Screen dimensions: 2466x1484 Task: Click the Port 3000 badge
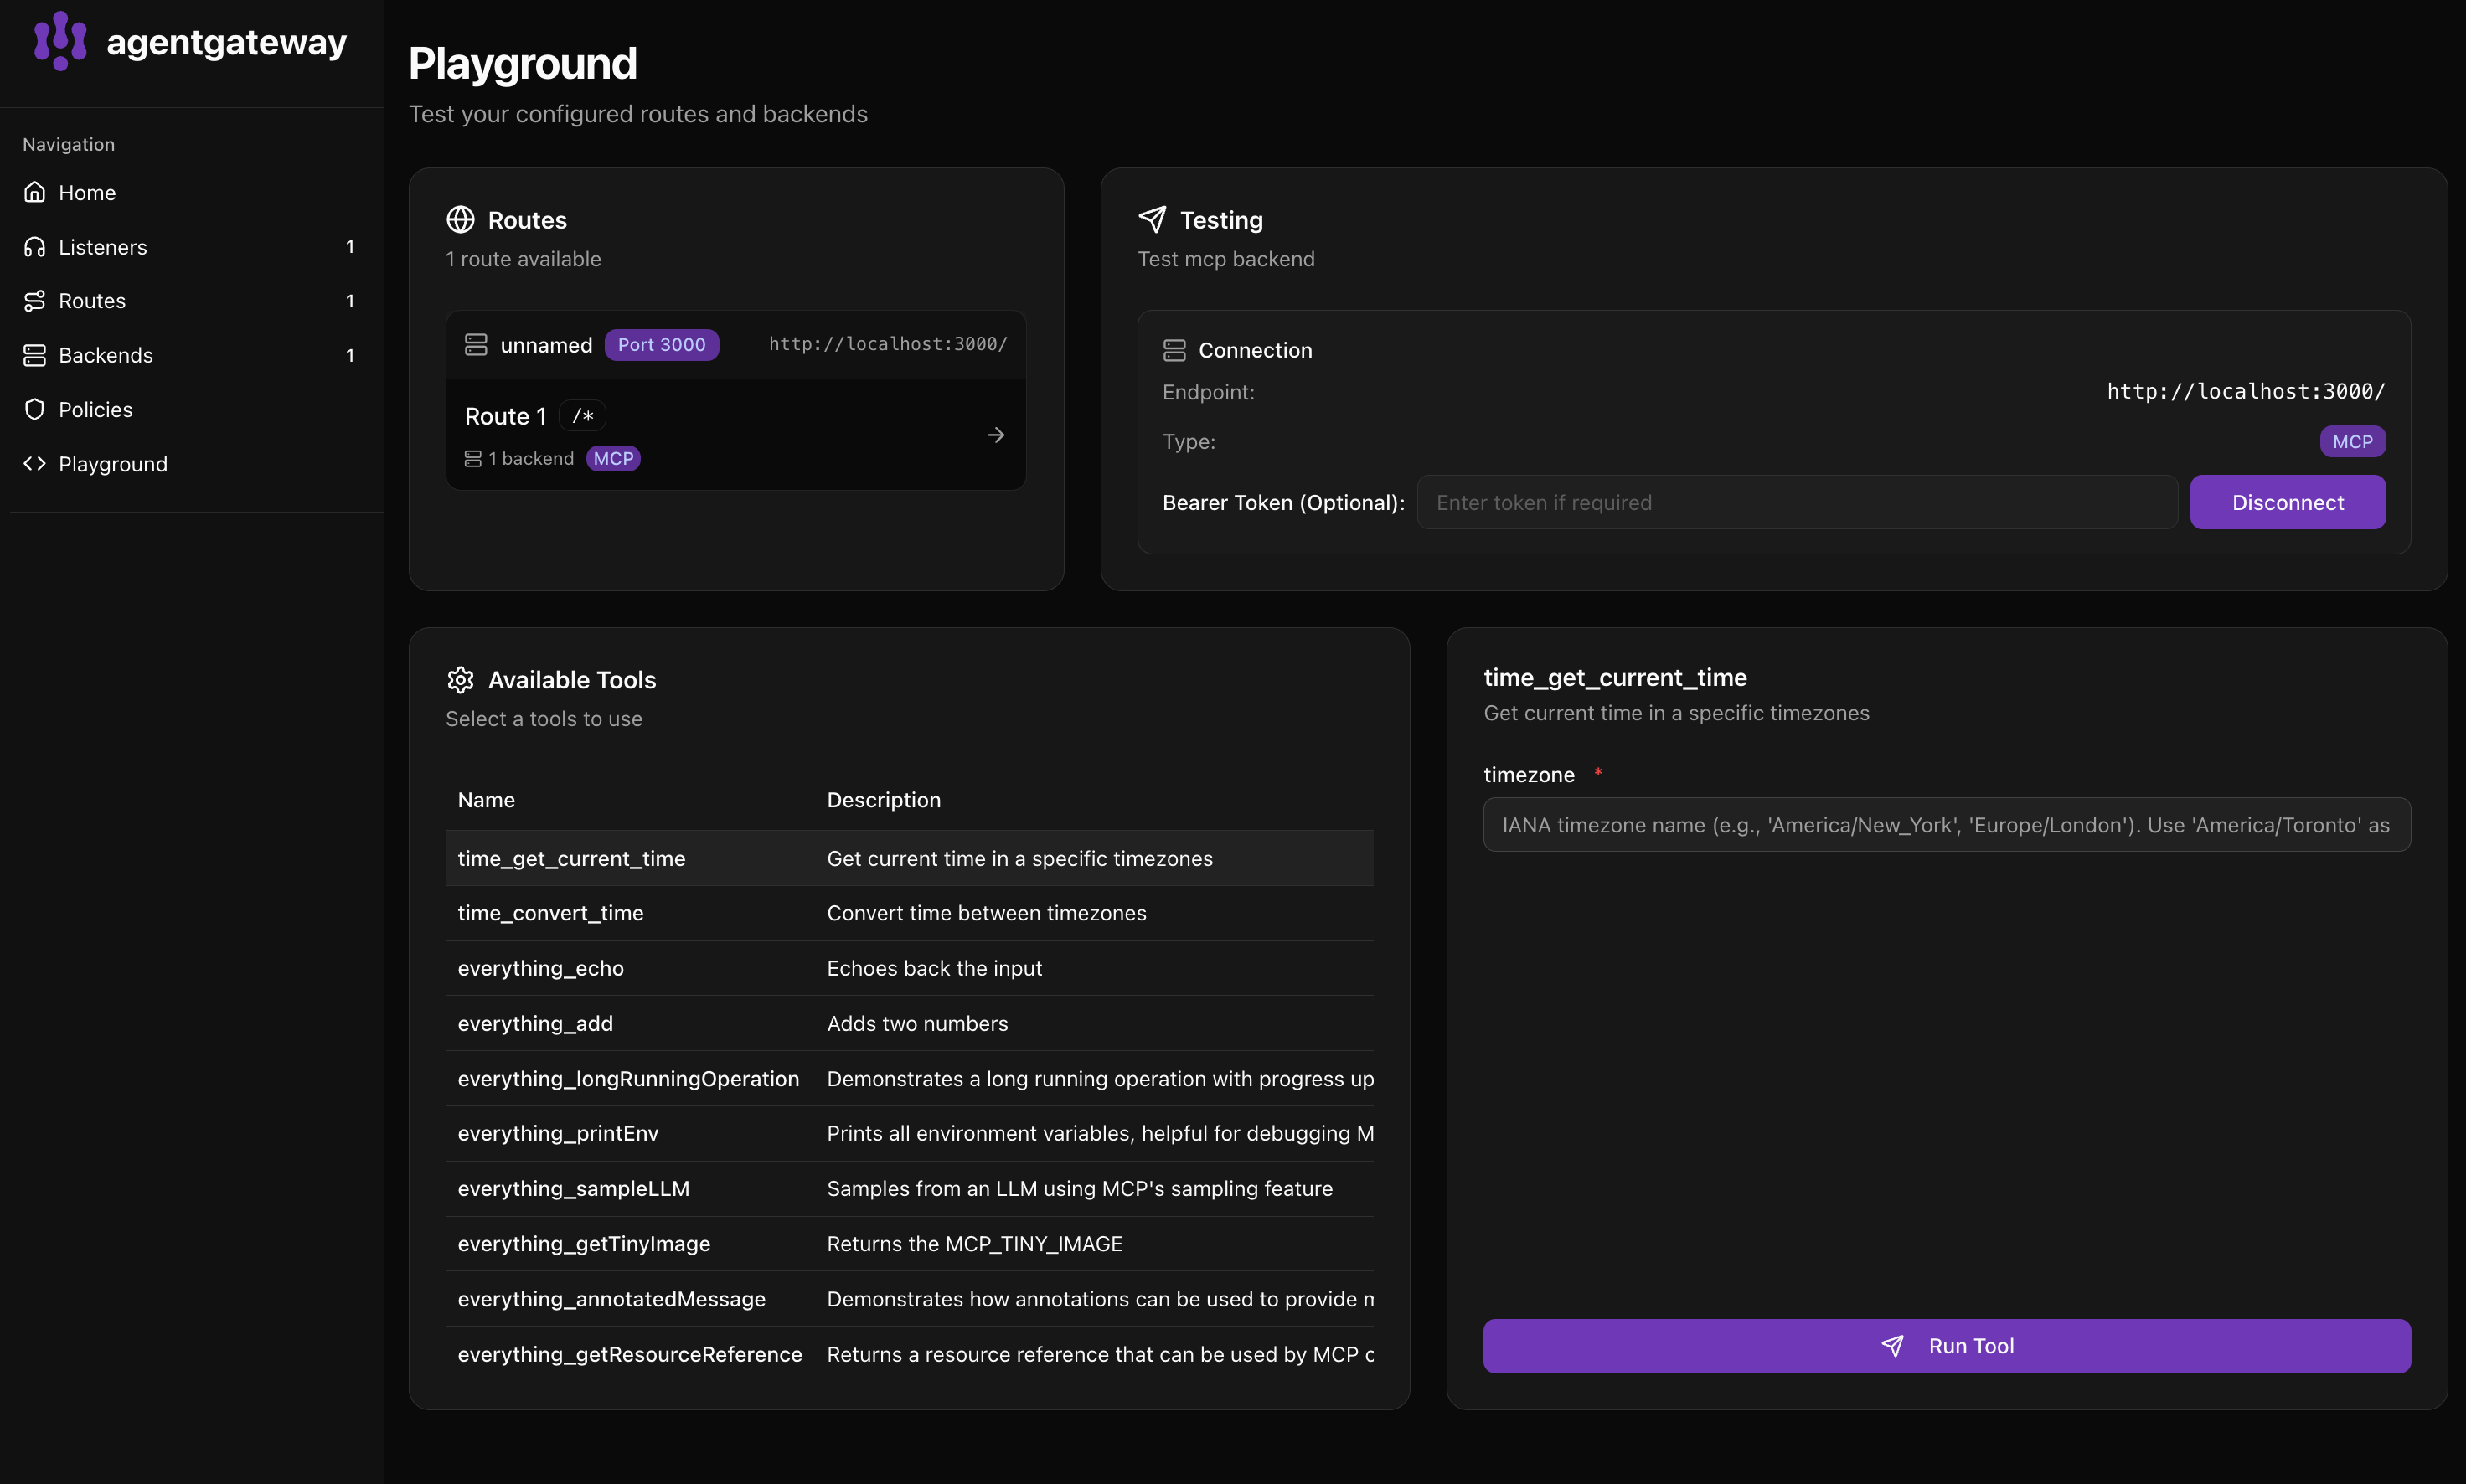click(661, 344)
